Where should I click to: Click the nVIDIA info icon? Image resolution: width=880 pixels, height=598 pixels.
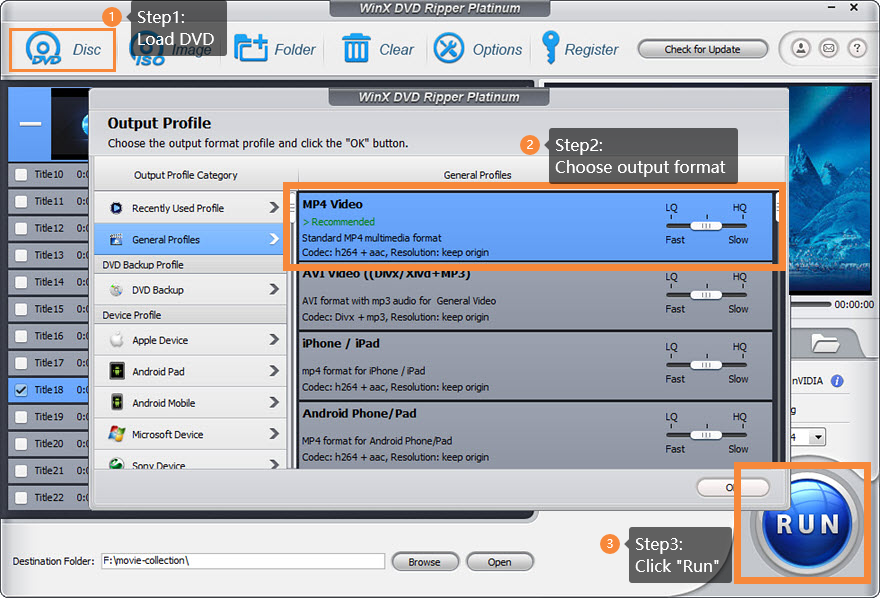tap(837, 381)
